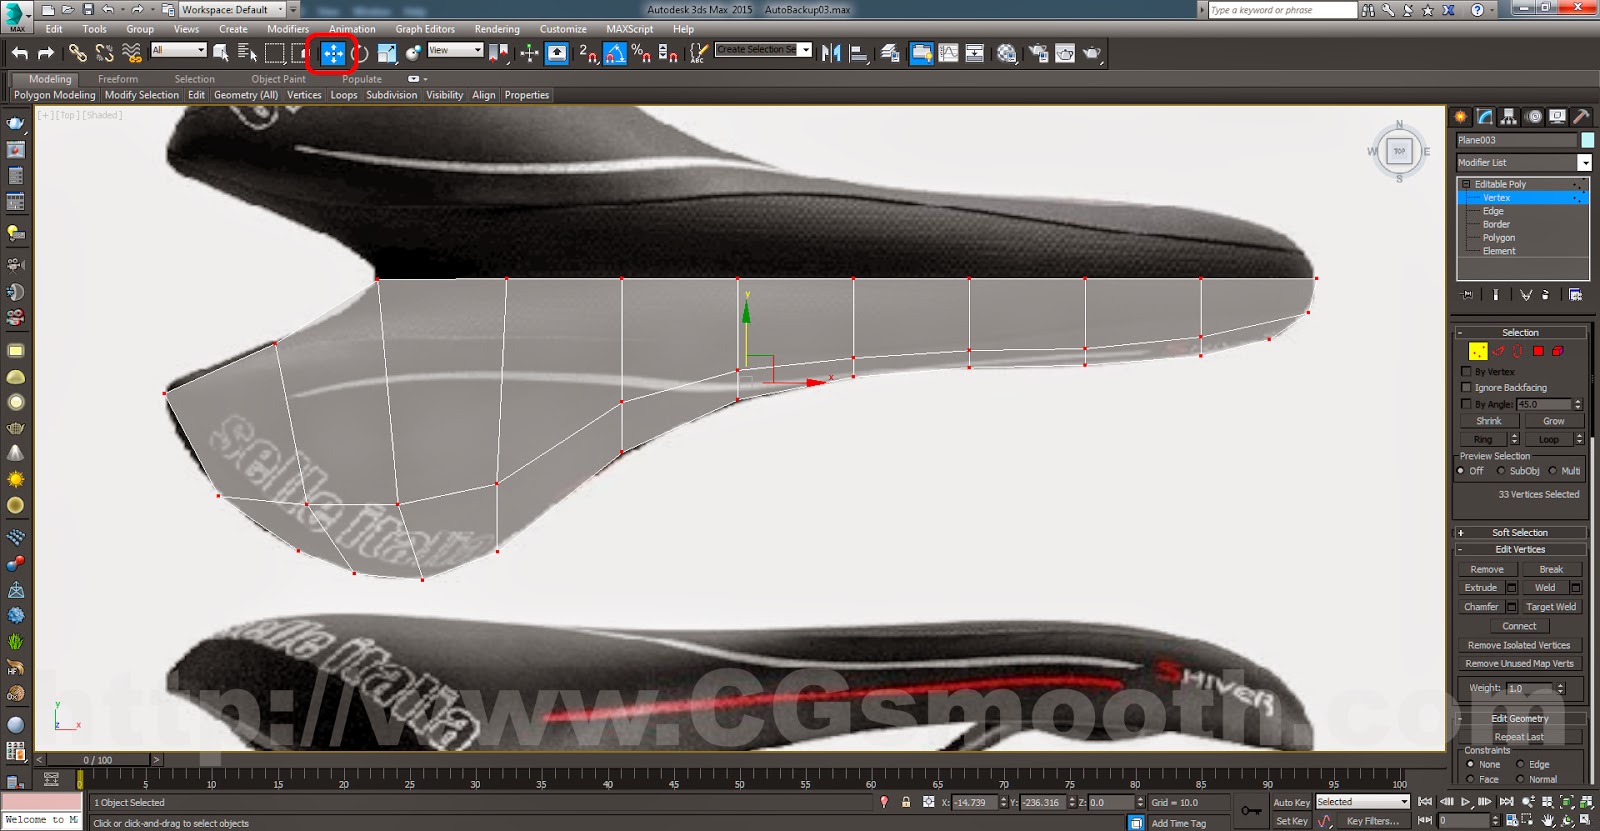Activate the Select and Link tool
Image resolution: width=1600 pixels, height=831 pixels.
(x=77, y=53)
